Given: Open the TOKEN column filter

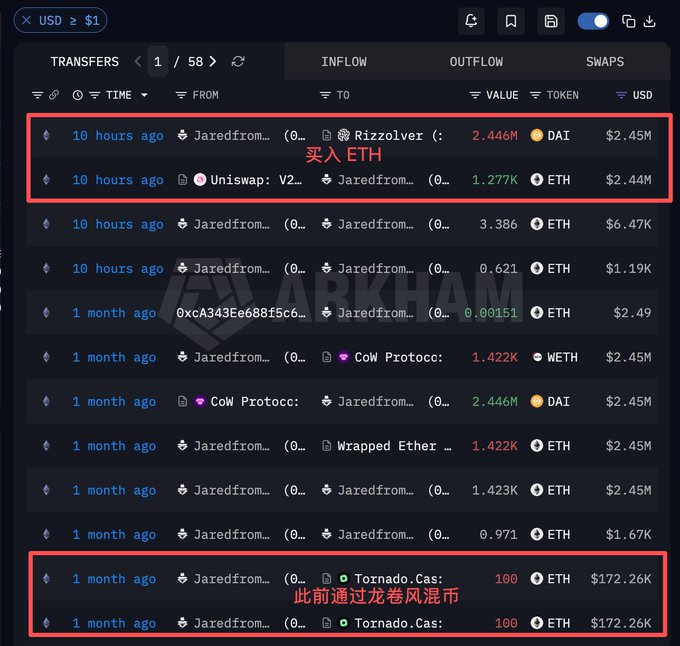Looking at the screenshot, I should click(x=536, y=95).
